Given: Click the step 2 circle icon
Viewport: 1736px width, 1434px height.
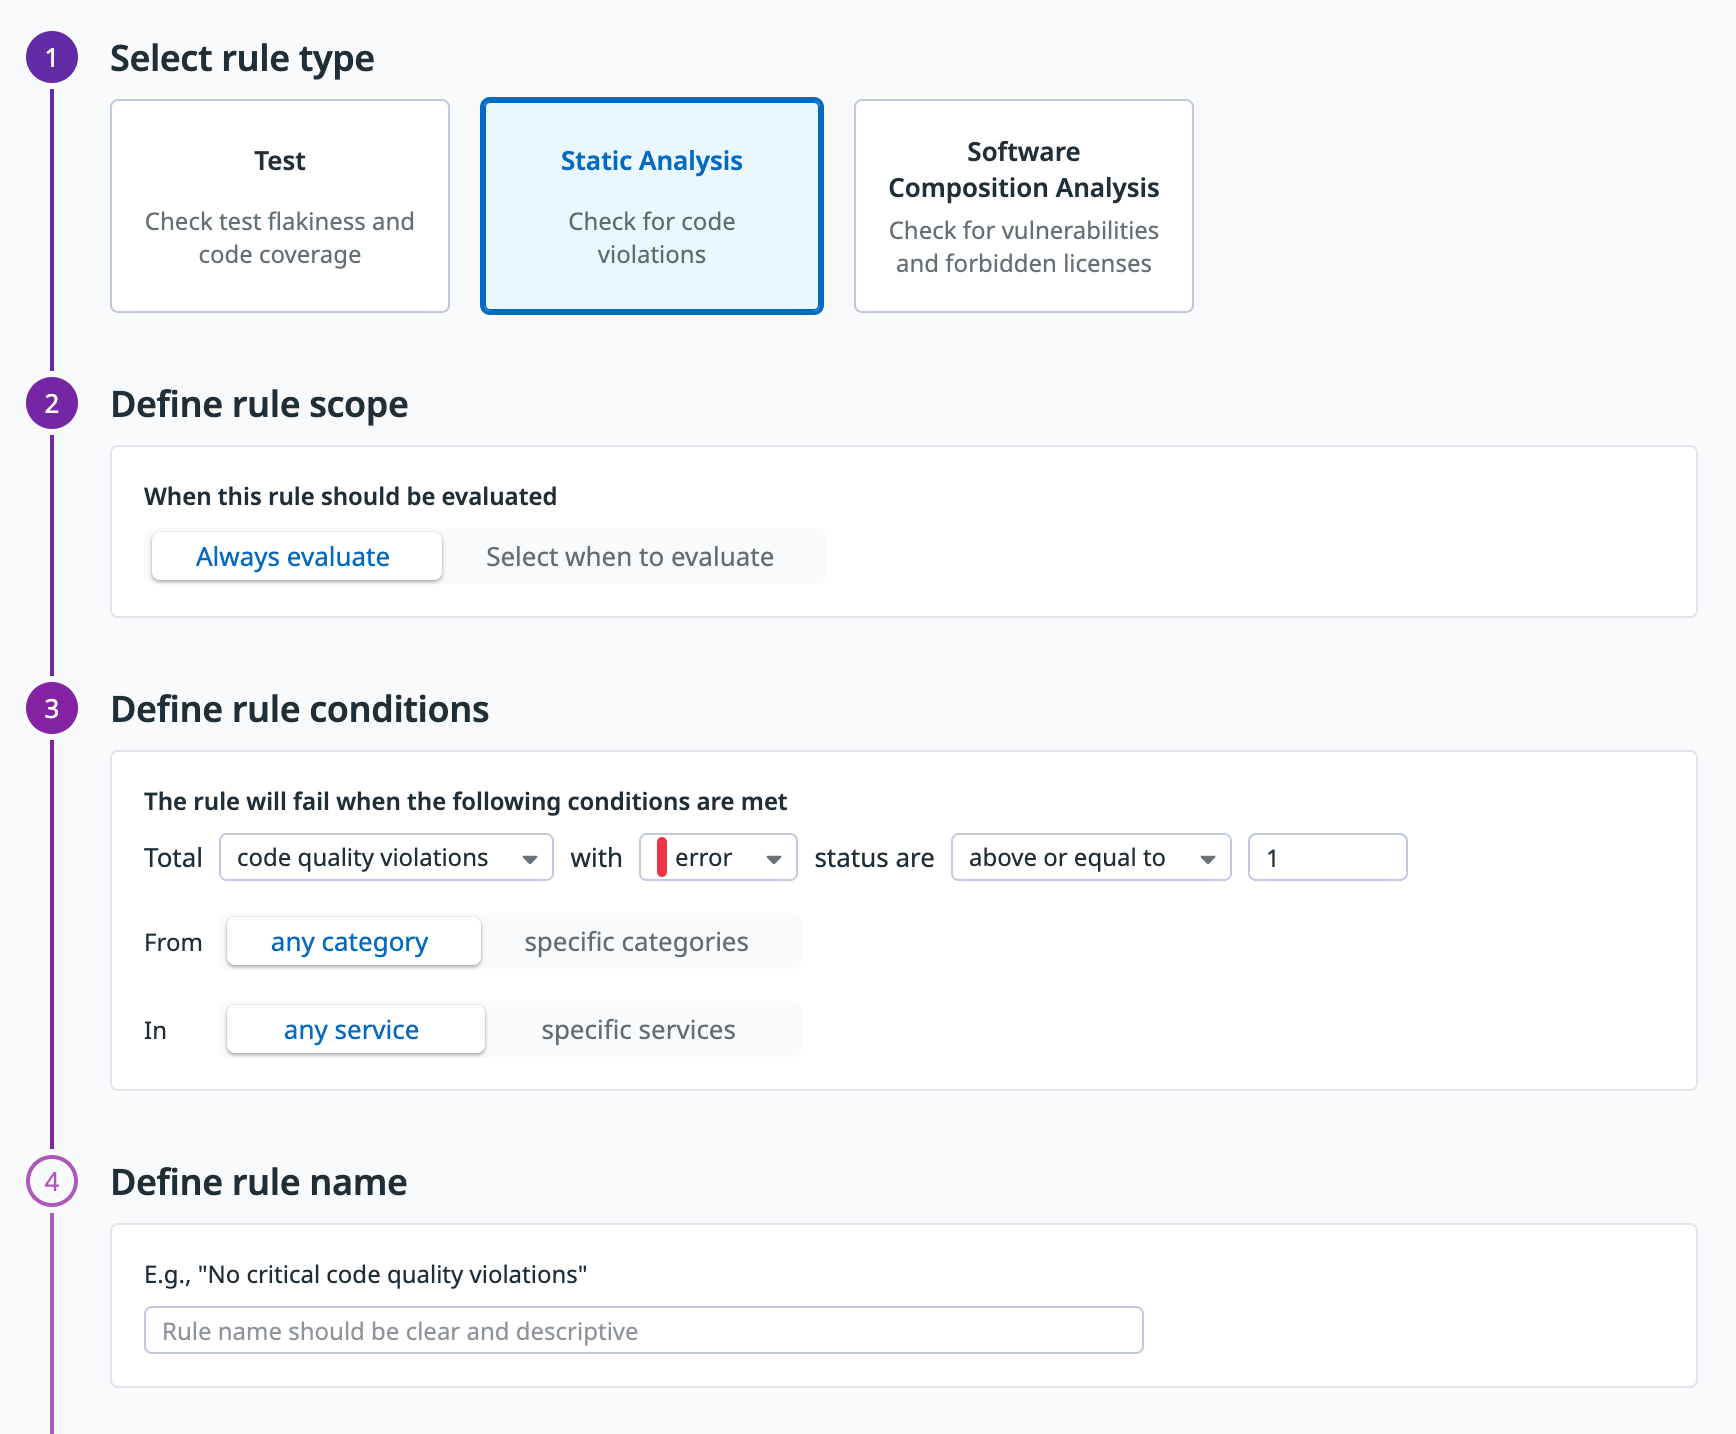Looking at the screenshot, I should coord(52,404).
